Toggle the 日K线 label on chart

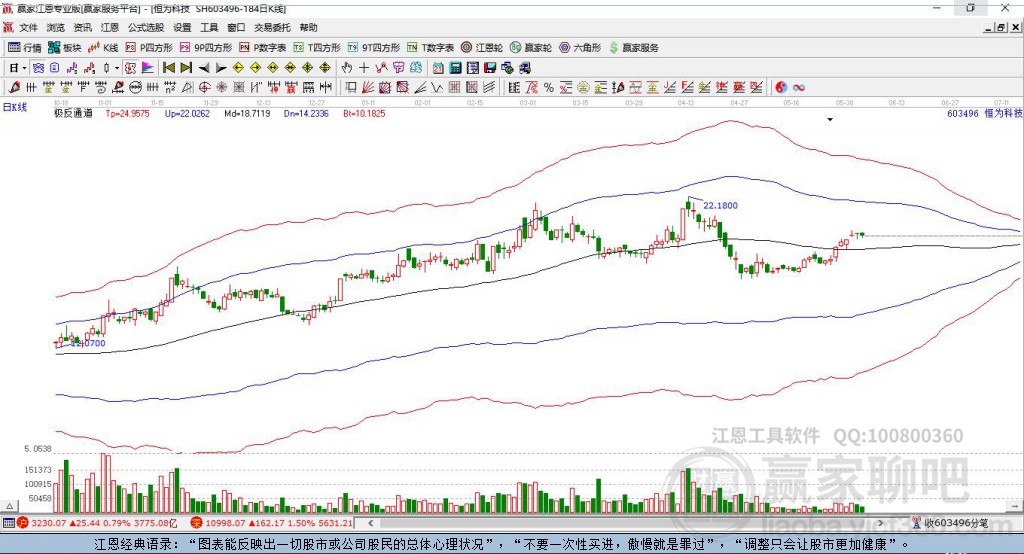(x=15, y=107)
